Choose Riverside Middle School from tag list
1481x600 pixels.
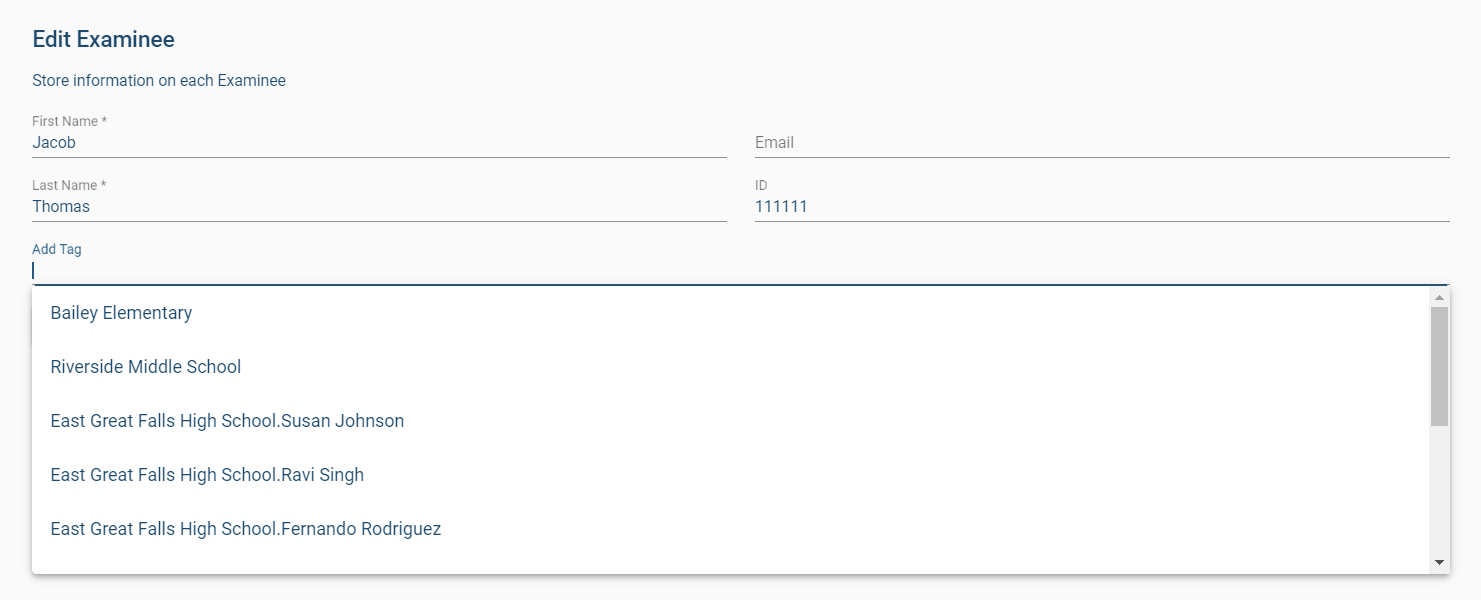click(x=146, y=367)
